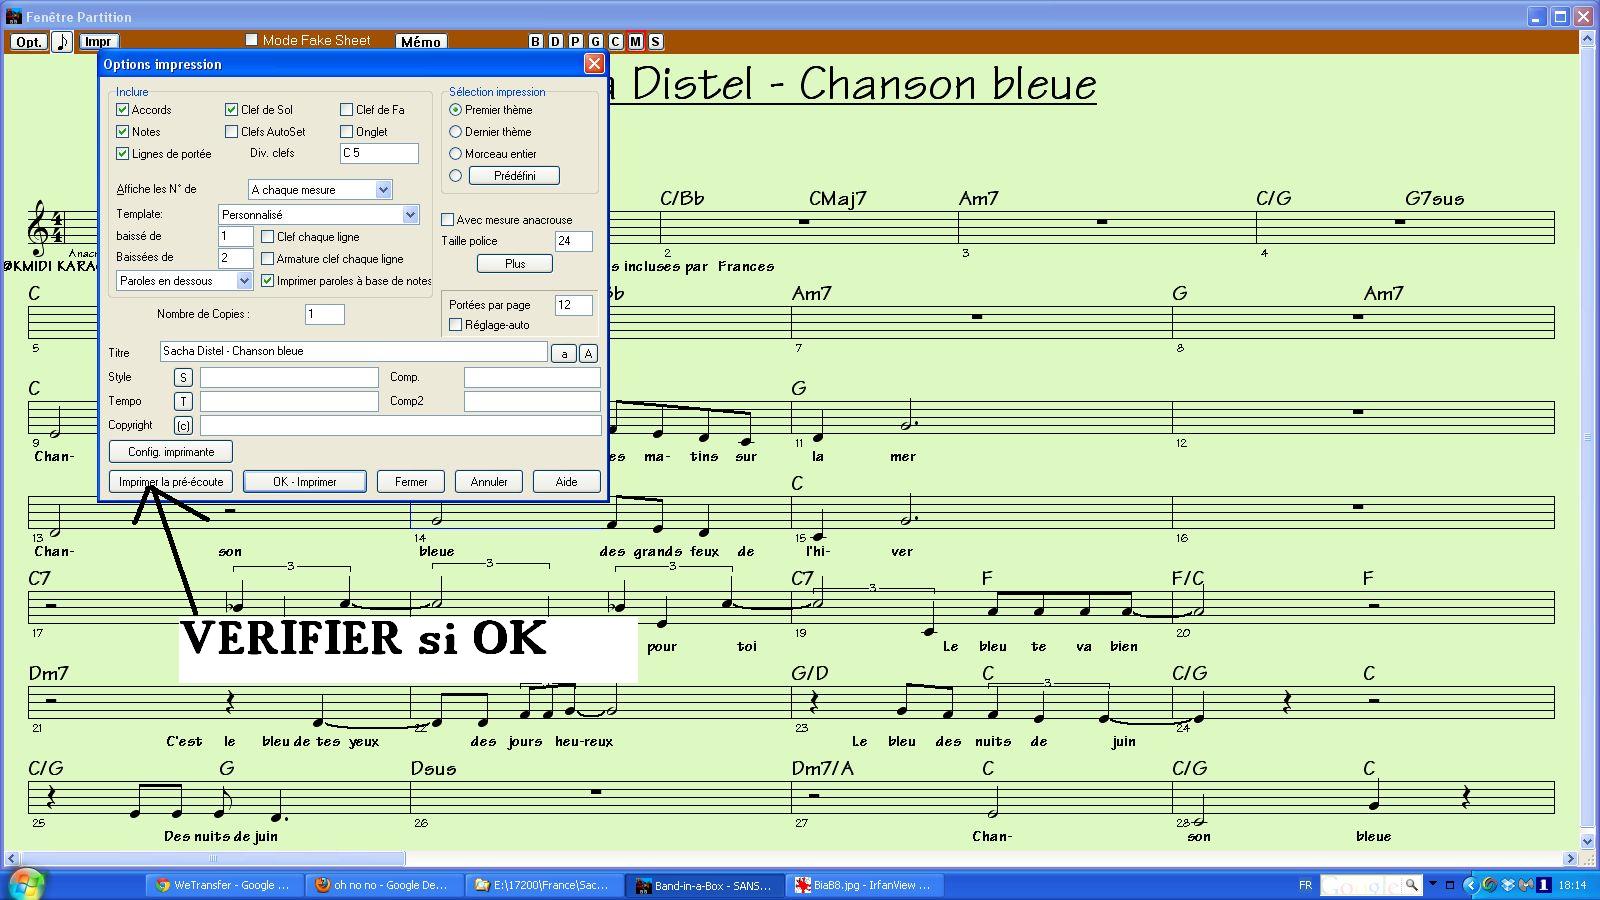Screen dimensions: 1600x900
Task: Select the S soloist track button
Action: pyautogui.click(x=655, y=41)
